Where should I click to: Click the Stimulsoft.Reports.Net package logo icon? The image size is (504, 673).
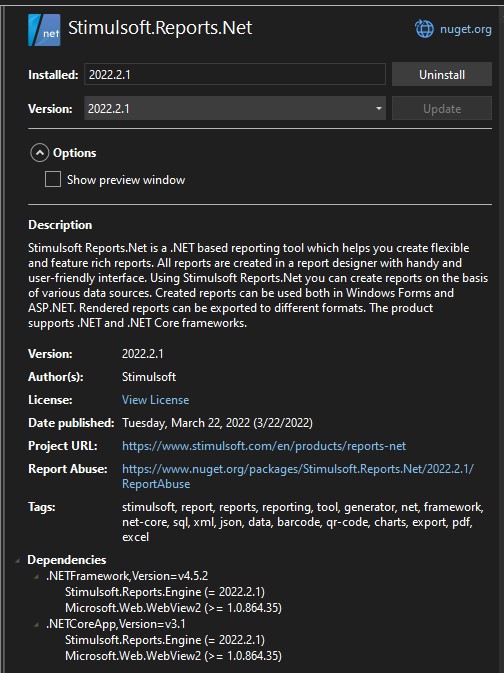point(44,30)
